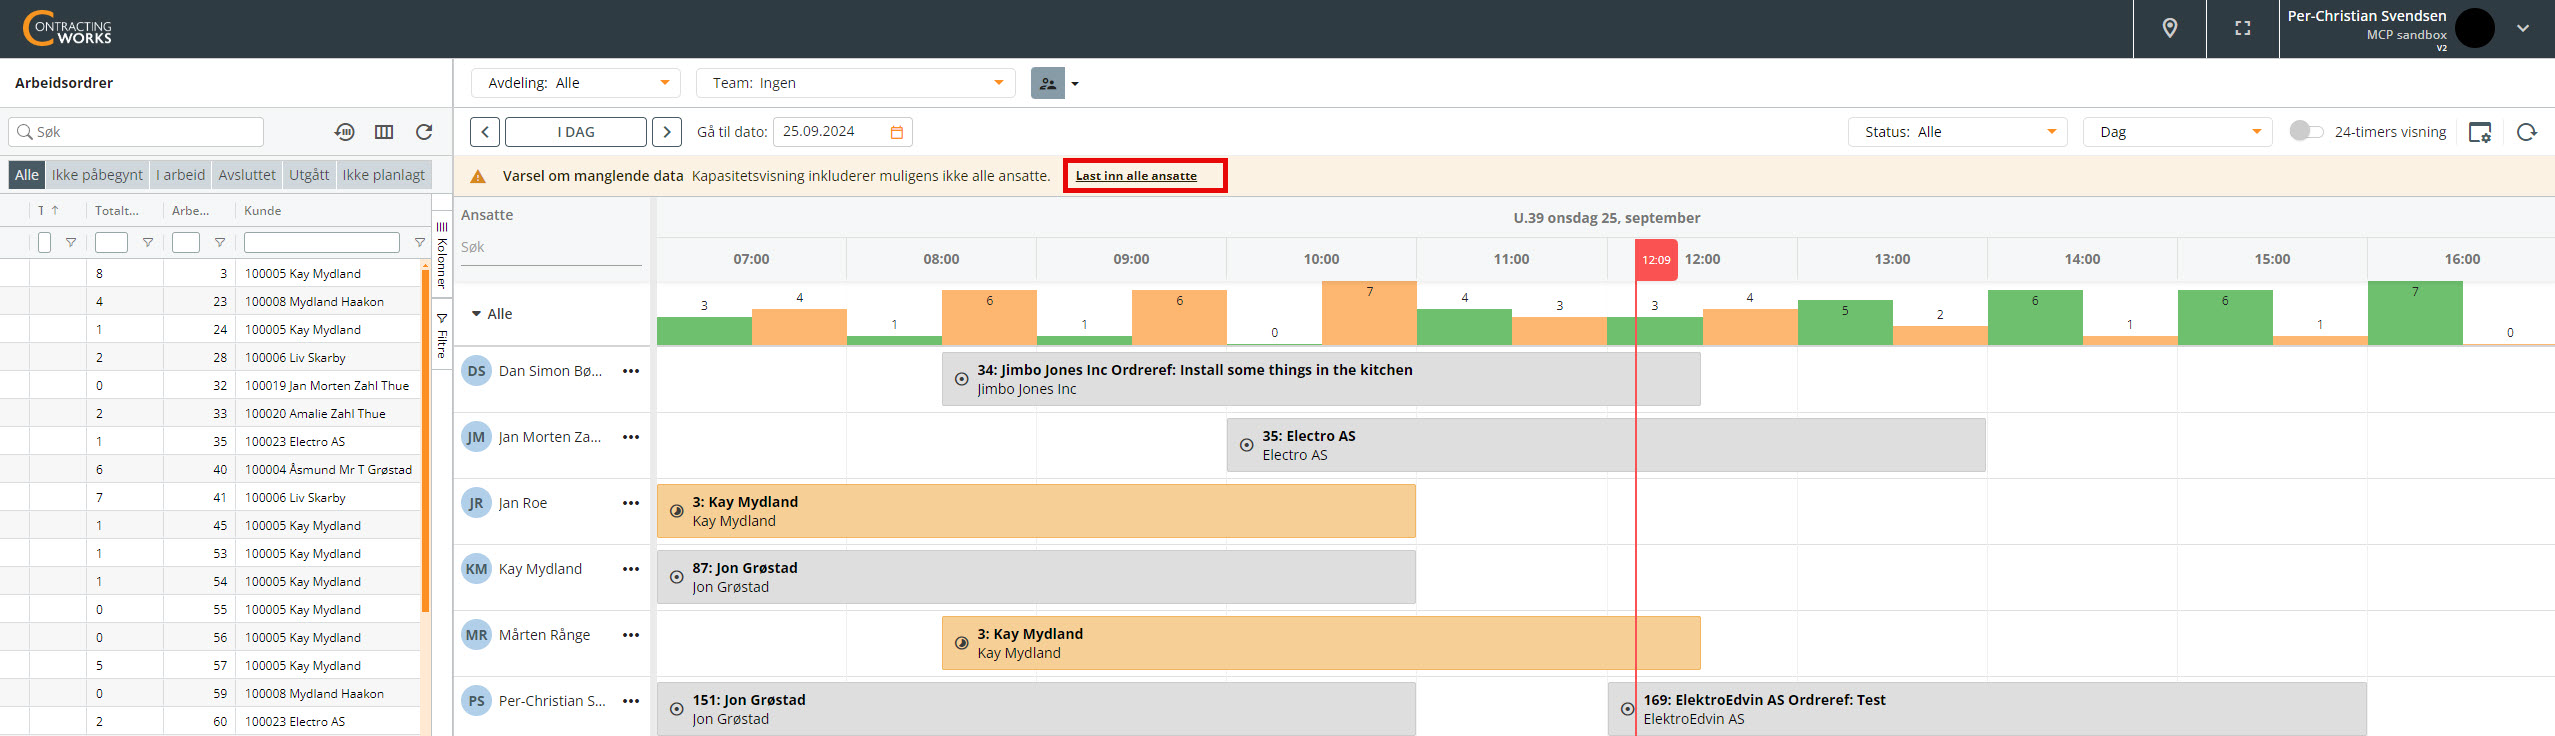Open the calendar date picker icon
This screenshot has height=736, width=2555.
point(896,132)
